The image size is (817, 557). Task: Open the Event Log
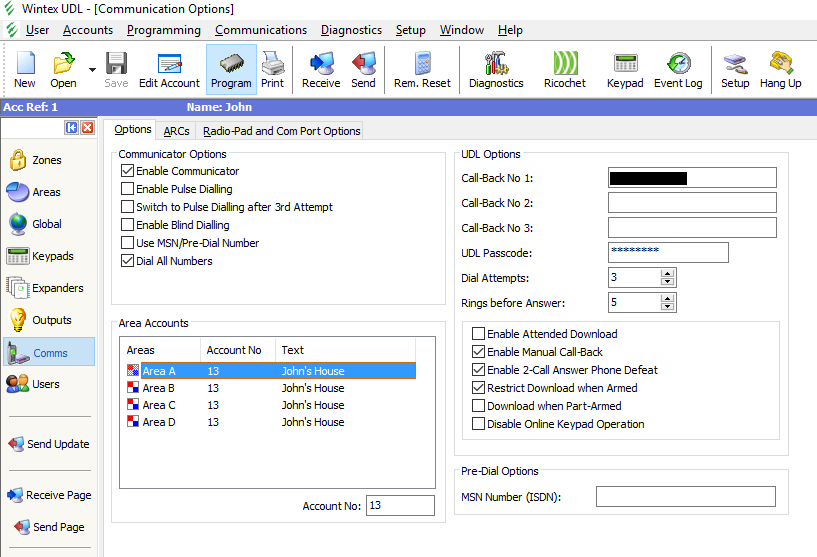[678, 70]
